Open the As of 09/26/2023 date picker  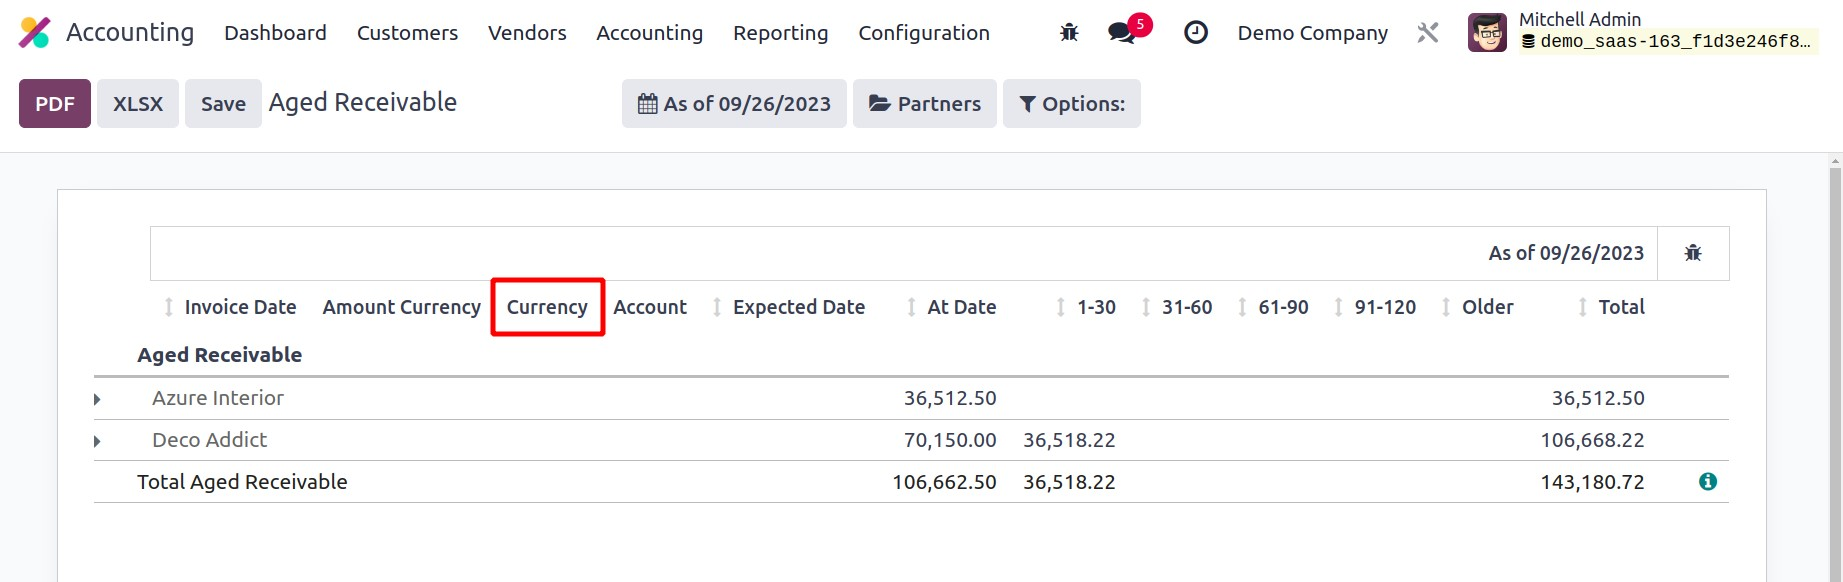[734, 104]
